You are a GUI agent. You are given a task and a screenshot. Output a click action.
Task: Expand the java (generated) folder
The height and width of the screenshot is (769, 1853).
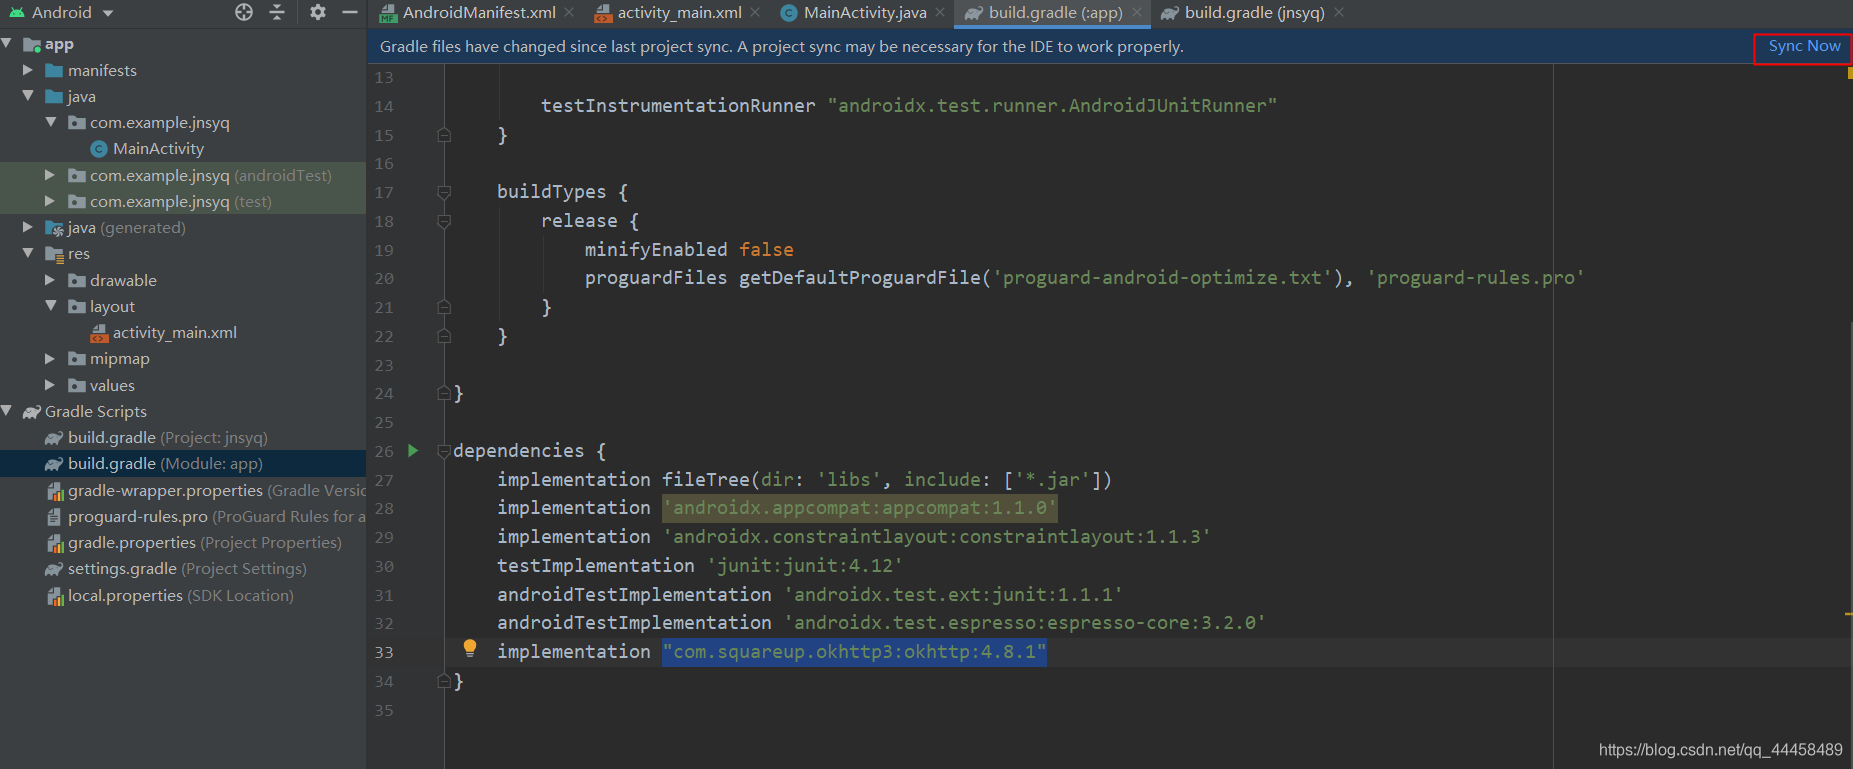[x=28, y=227]
